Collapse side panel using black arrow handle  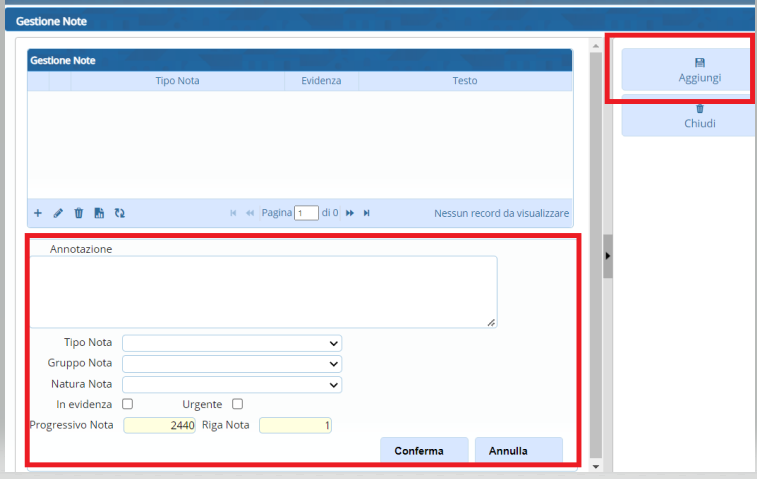tap(608, 257)
